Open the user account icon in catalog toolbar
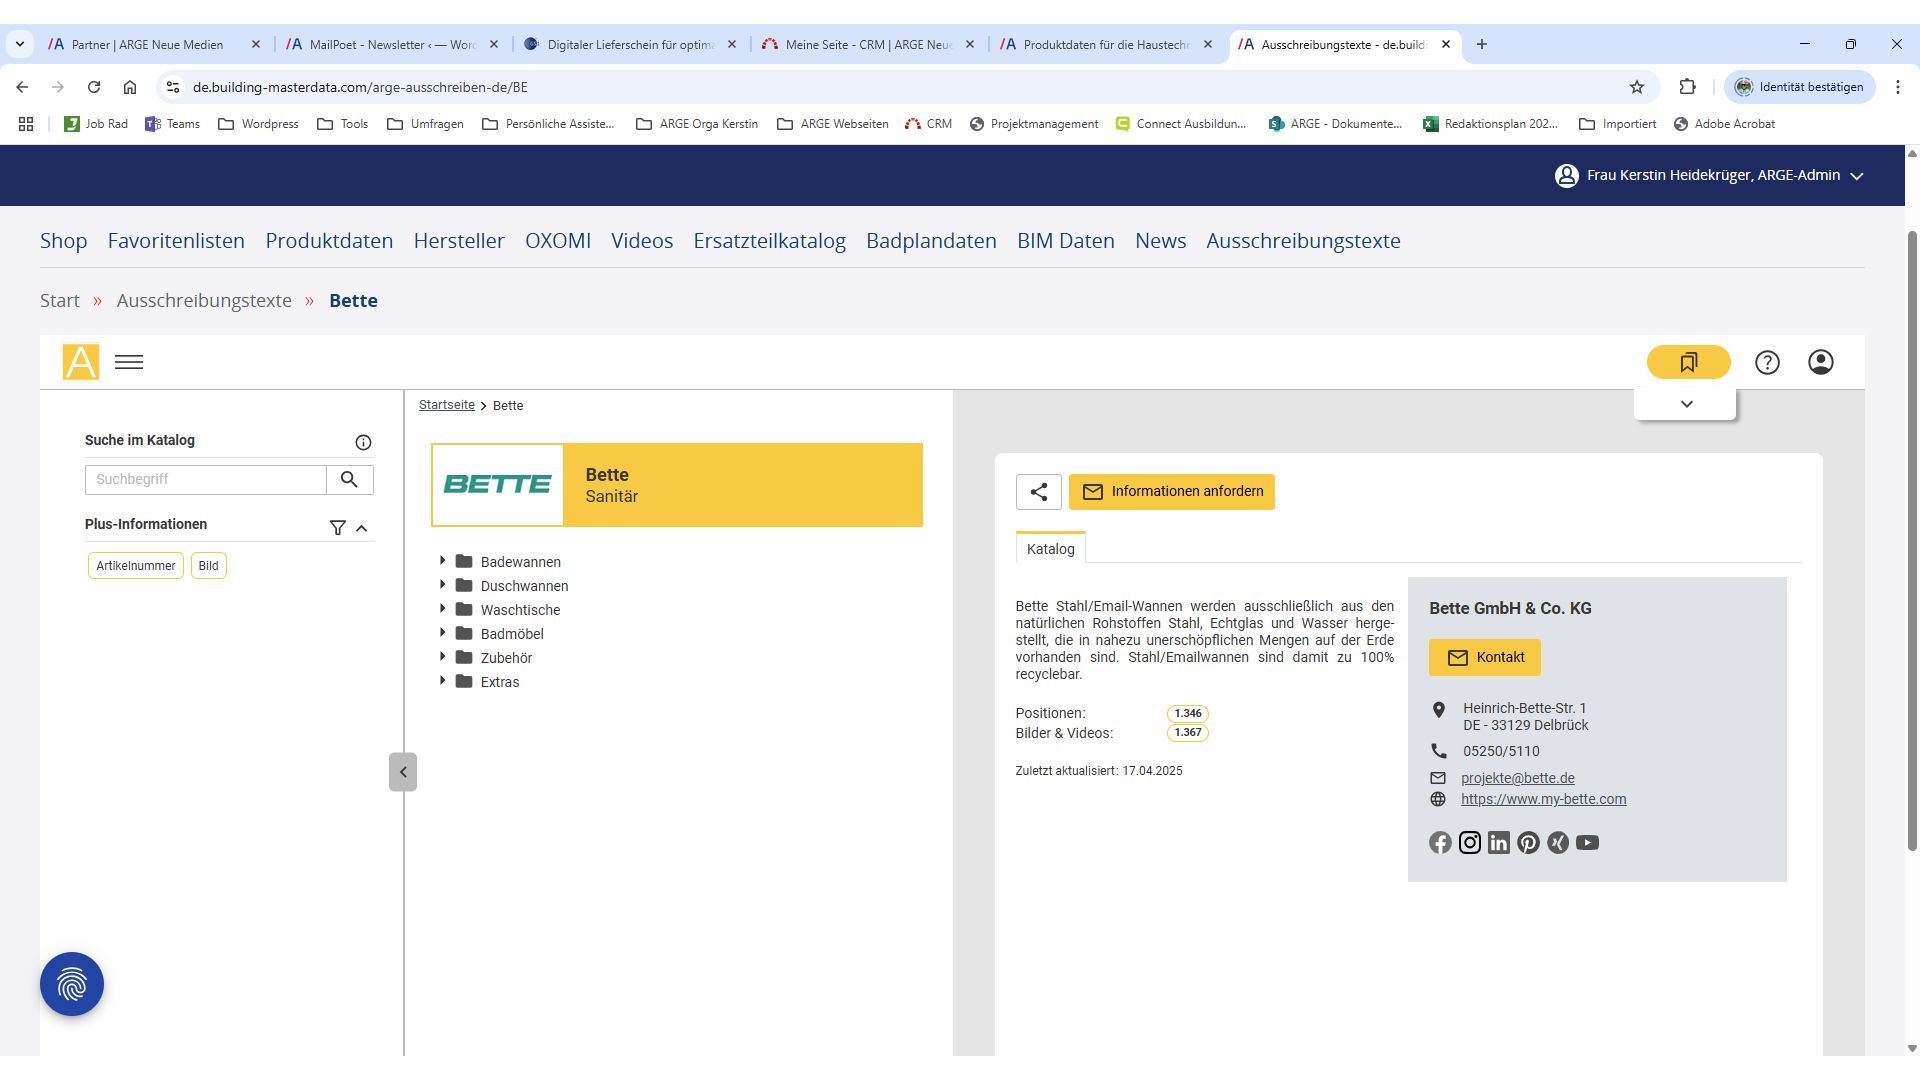1920x1080 pixels. coord(1820,362)
